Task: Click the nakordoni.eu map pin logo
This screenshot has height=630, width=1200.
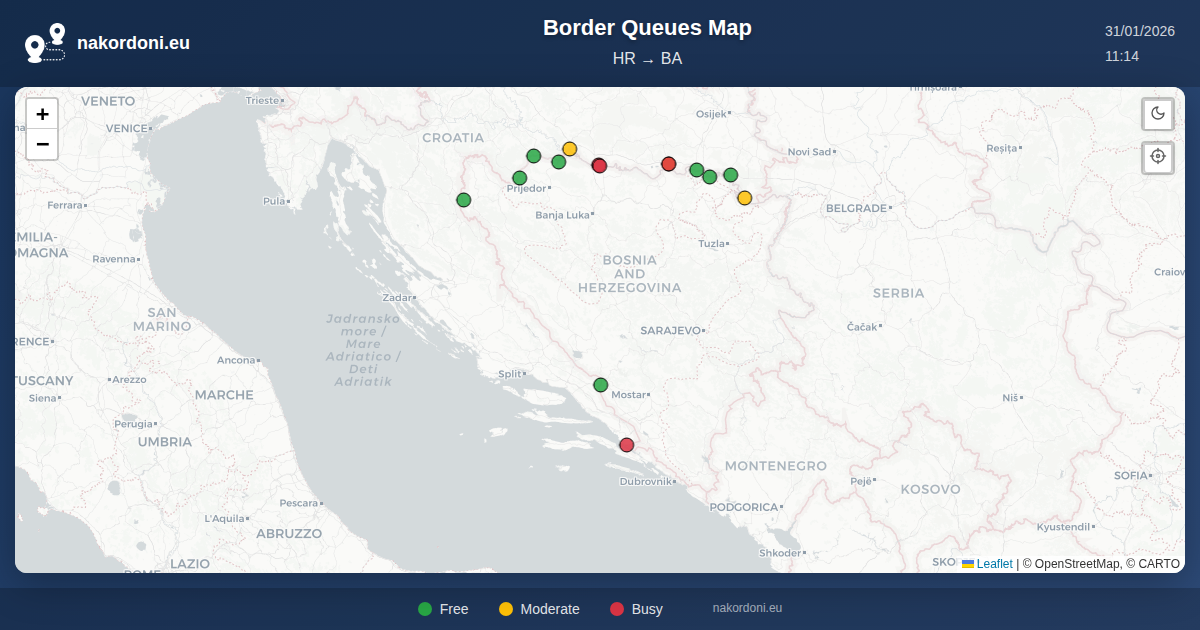Action: tap(45, 43)
